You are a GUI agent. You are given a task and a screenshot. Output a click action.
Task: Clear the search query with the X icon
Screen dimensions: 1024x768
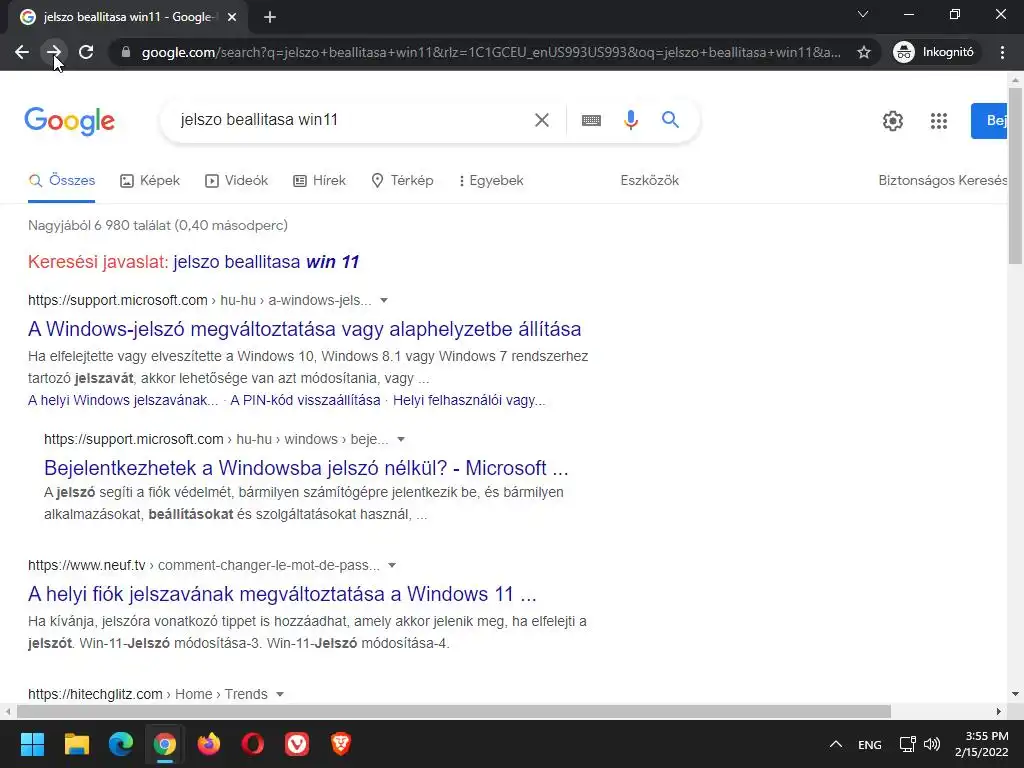coord(541,120)
